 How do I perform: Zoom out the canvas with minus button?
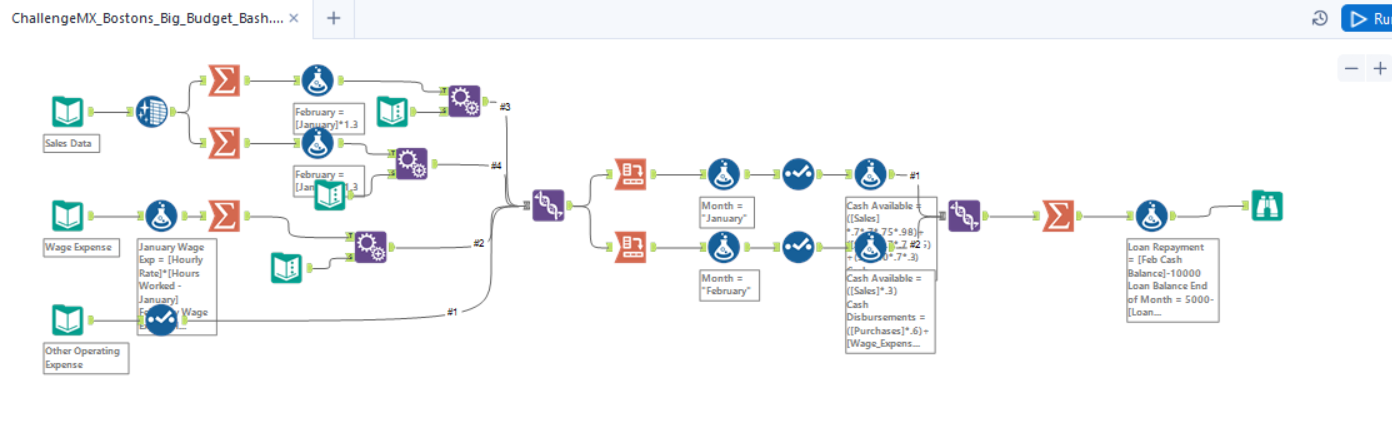(1352, 68)
